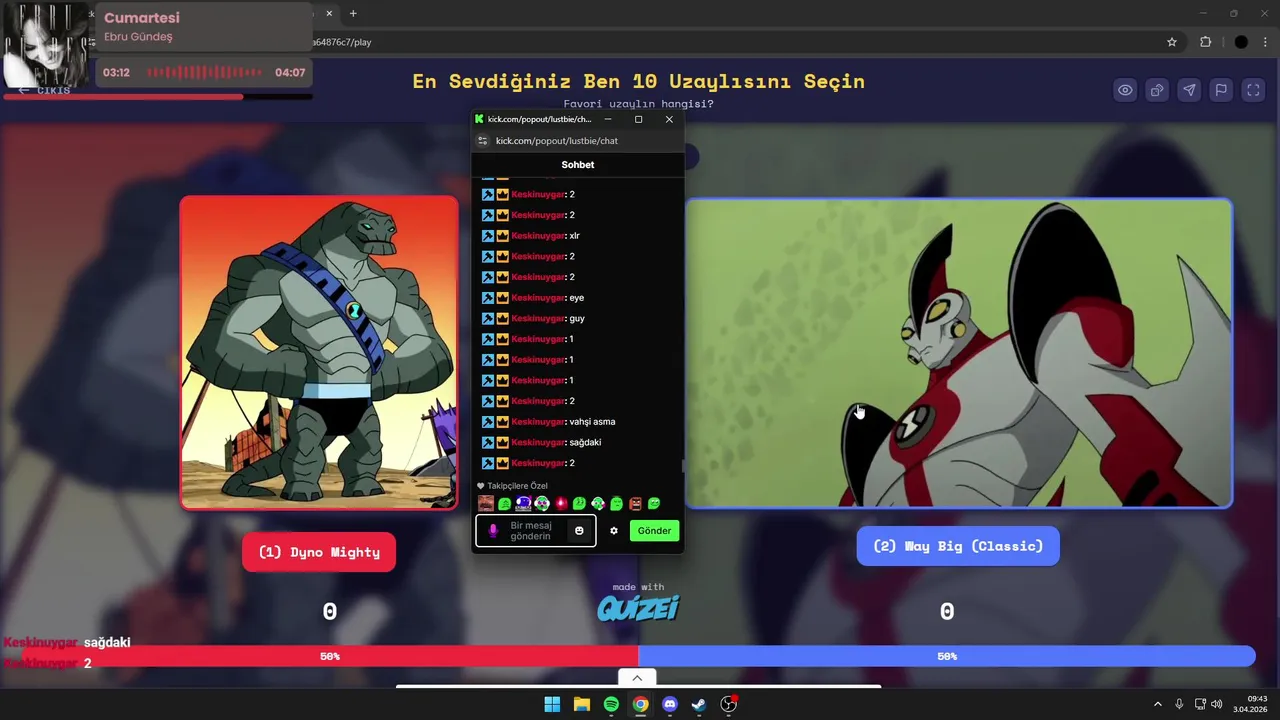This screenshot has width=1280, height=720.
Task: Expand the bottom panel chevron-up handle
Action: click(x=637, y=678)
